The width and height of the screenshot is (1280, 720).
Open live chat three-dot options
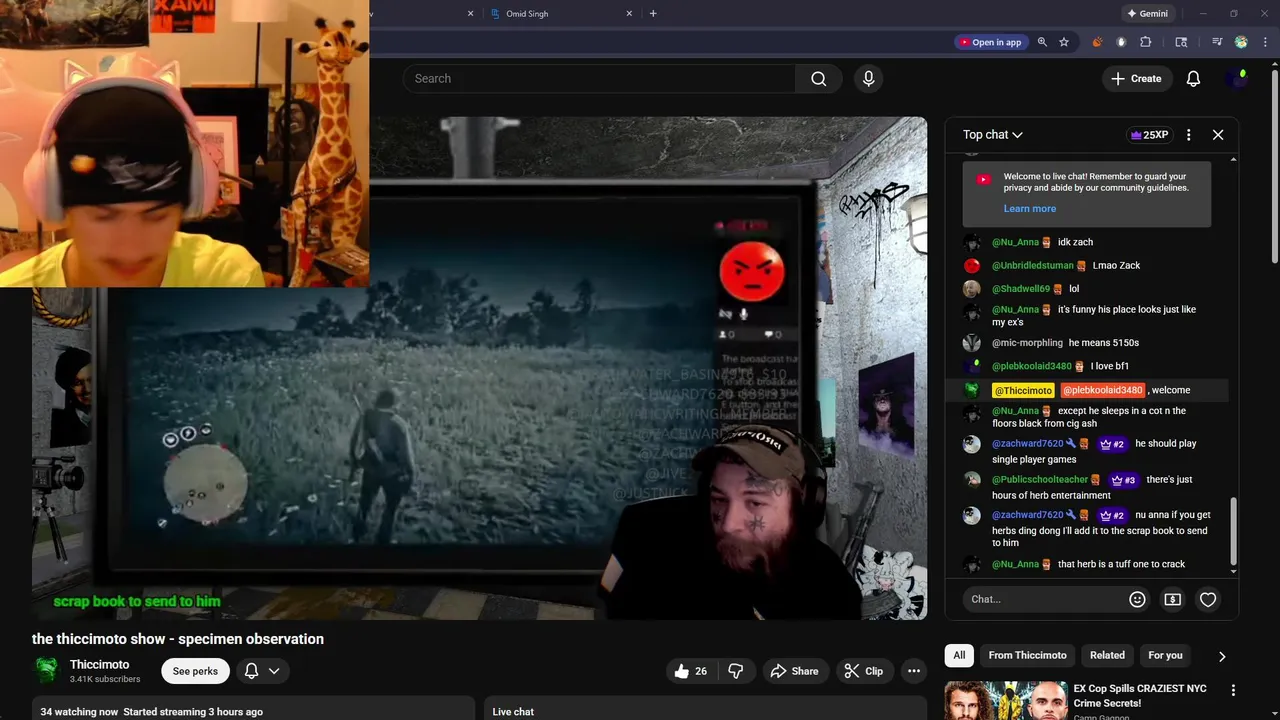tap(1188, 134)
